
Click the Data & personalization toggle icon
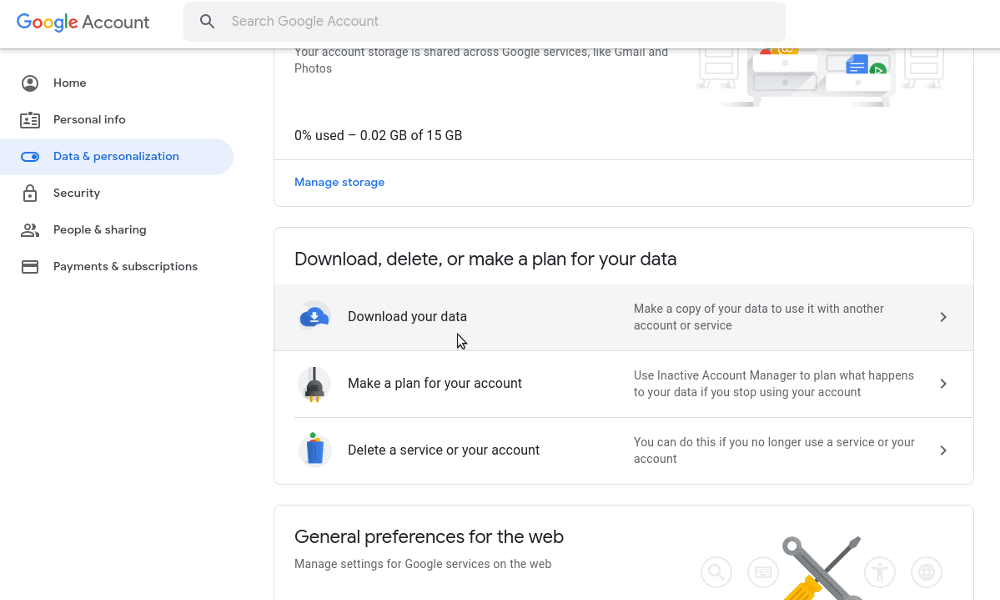tap(30, 157)
